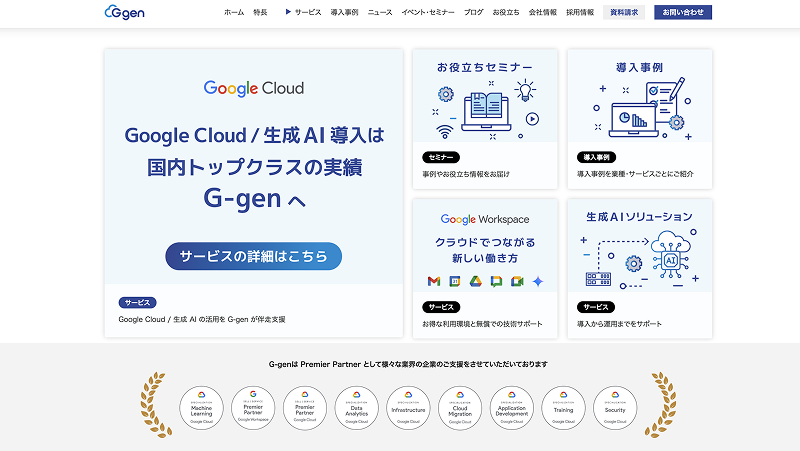This screenshot has width=800, height=451.
Task: Click the open-book laptop illustration in seminar card
Action: (x=486, y=112)
